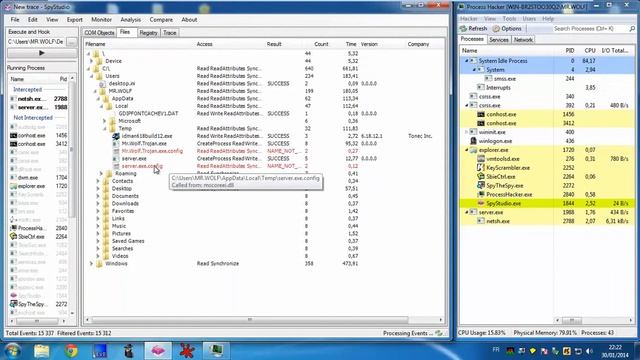Select the server.exe file icon in tree
The height and width of the screenshot is (360, 640).
116,158
